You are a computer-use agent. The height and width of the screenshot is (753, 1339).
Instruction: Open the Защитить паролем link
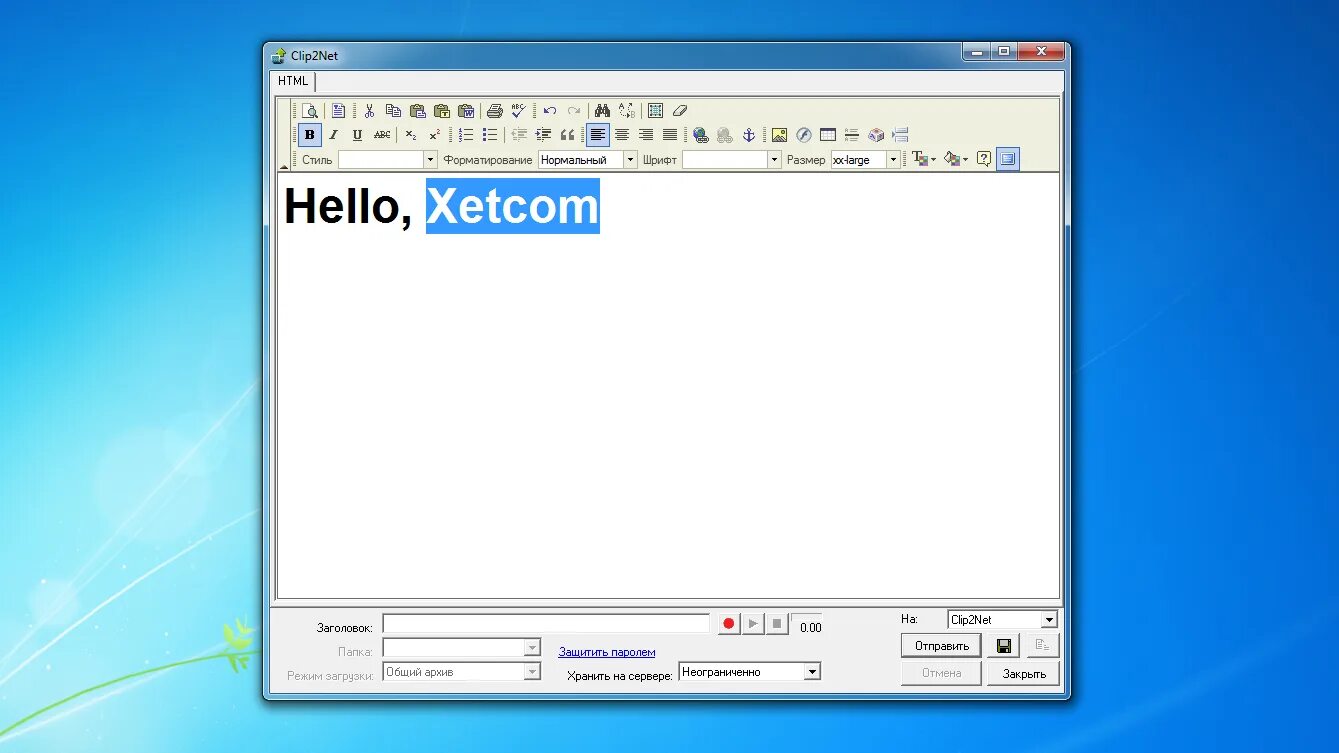tap(607, 651)
